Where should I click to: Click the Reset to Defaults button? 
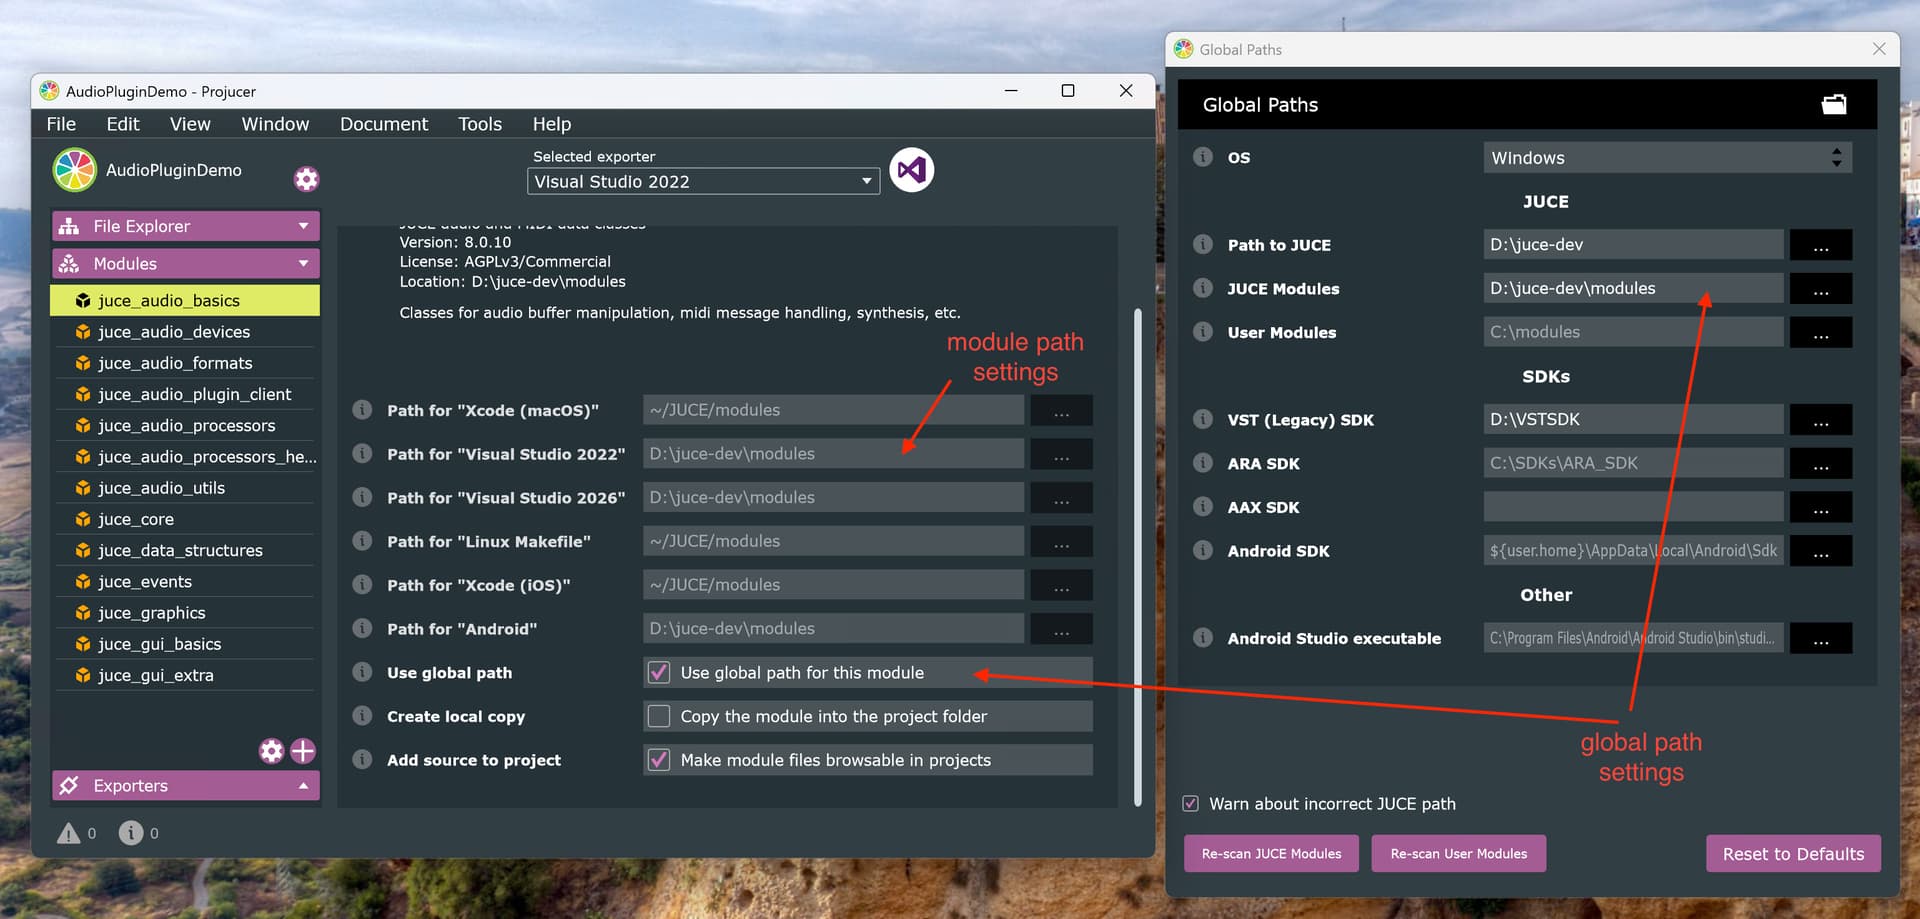coord(1792,853)
